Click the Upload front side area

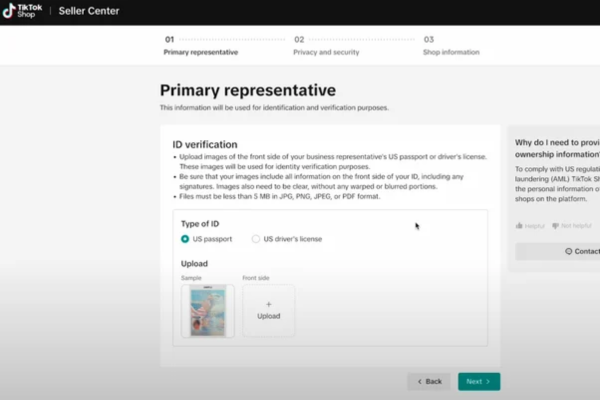(x=269, y=310)
